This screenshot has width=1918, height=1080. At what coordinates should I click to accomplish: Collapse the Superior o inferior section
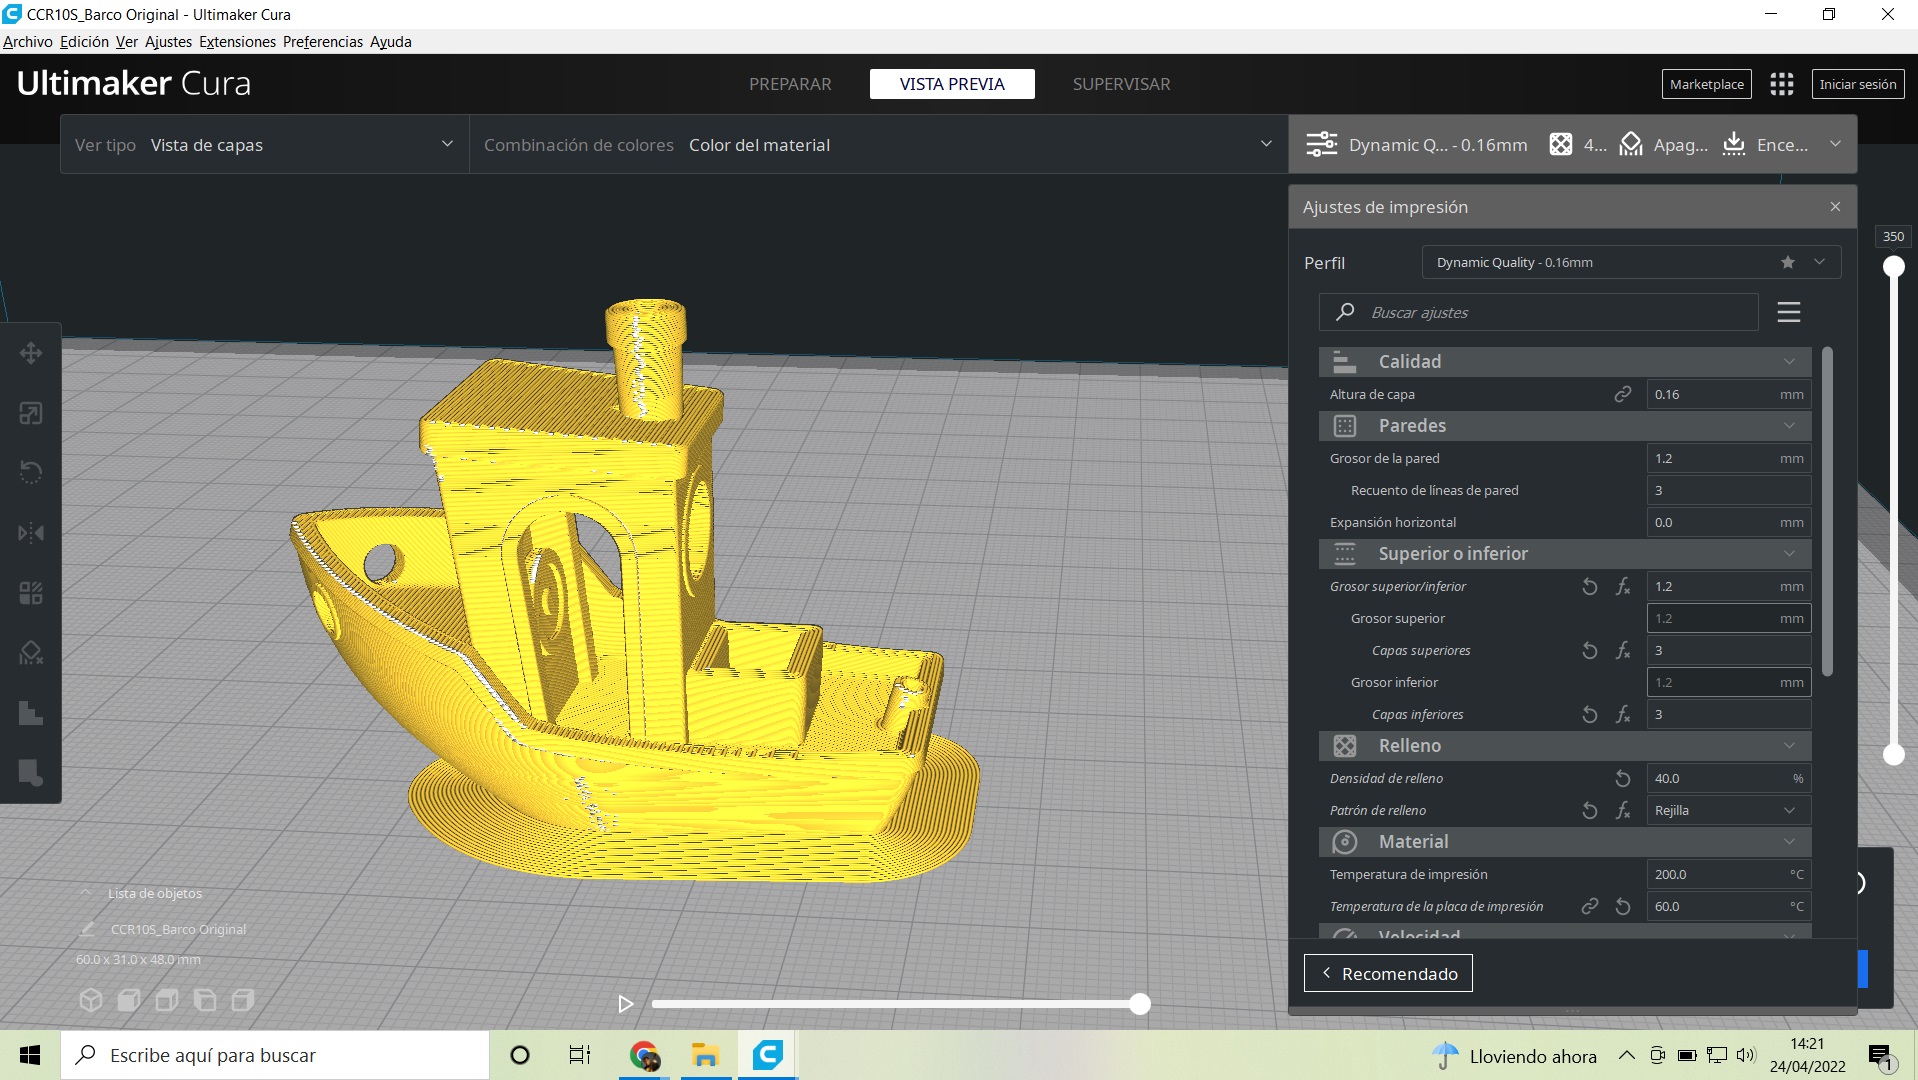[1565, 554]
